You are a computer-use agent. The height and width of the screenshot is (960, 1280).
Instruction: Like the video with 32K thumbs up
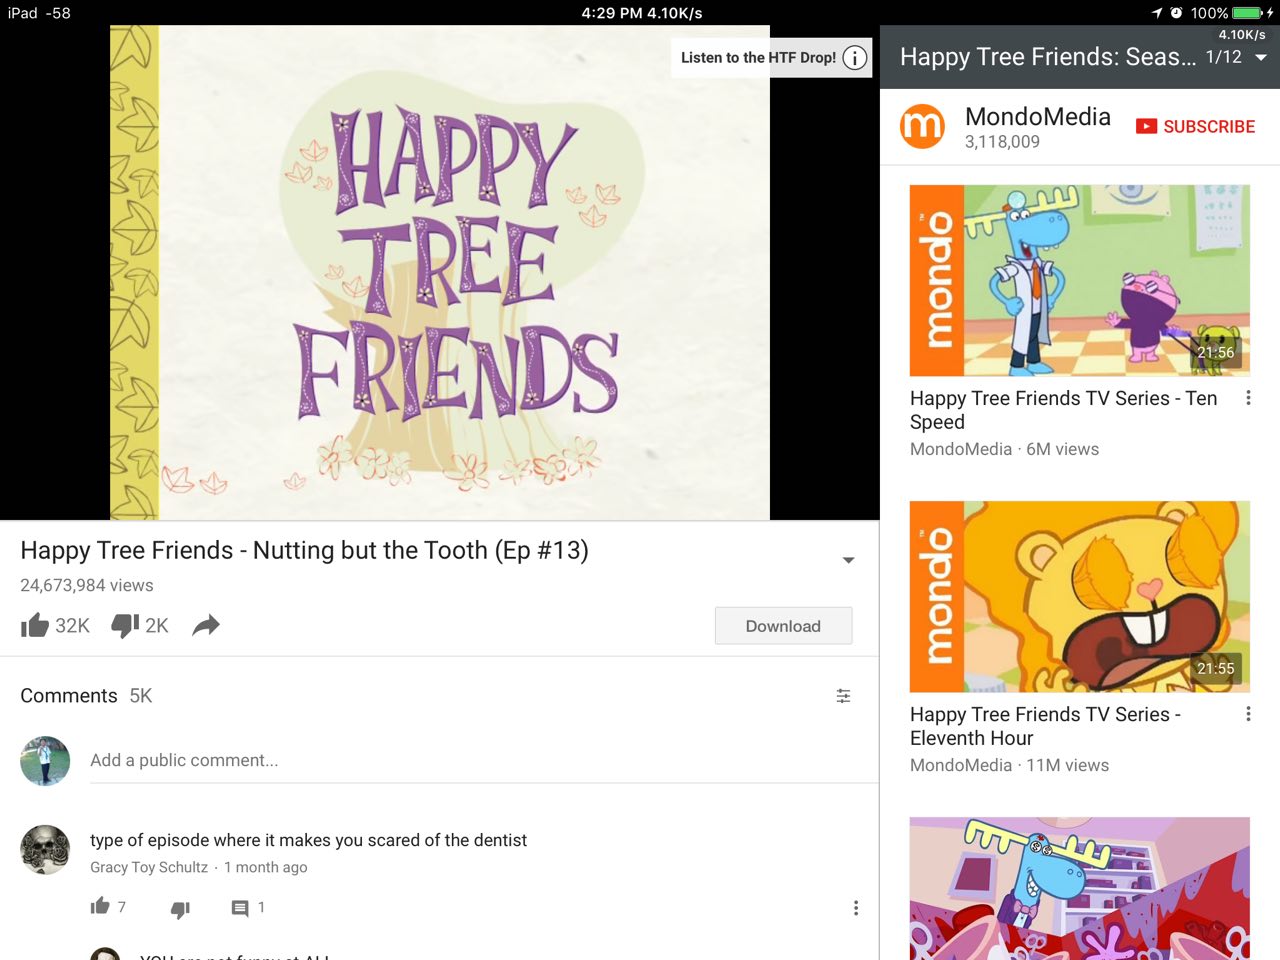(x=35, y=626)
